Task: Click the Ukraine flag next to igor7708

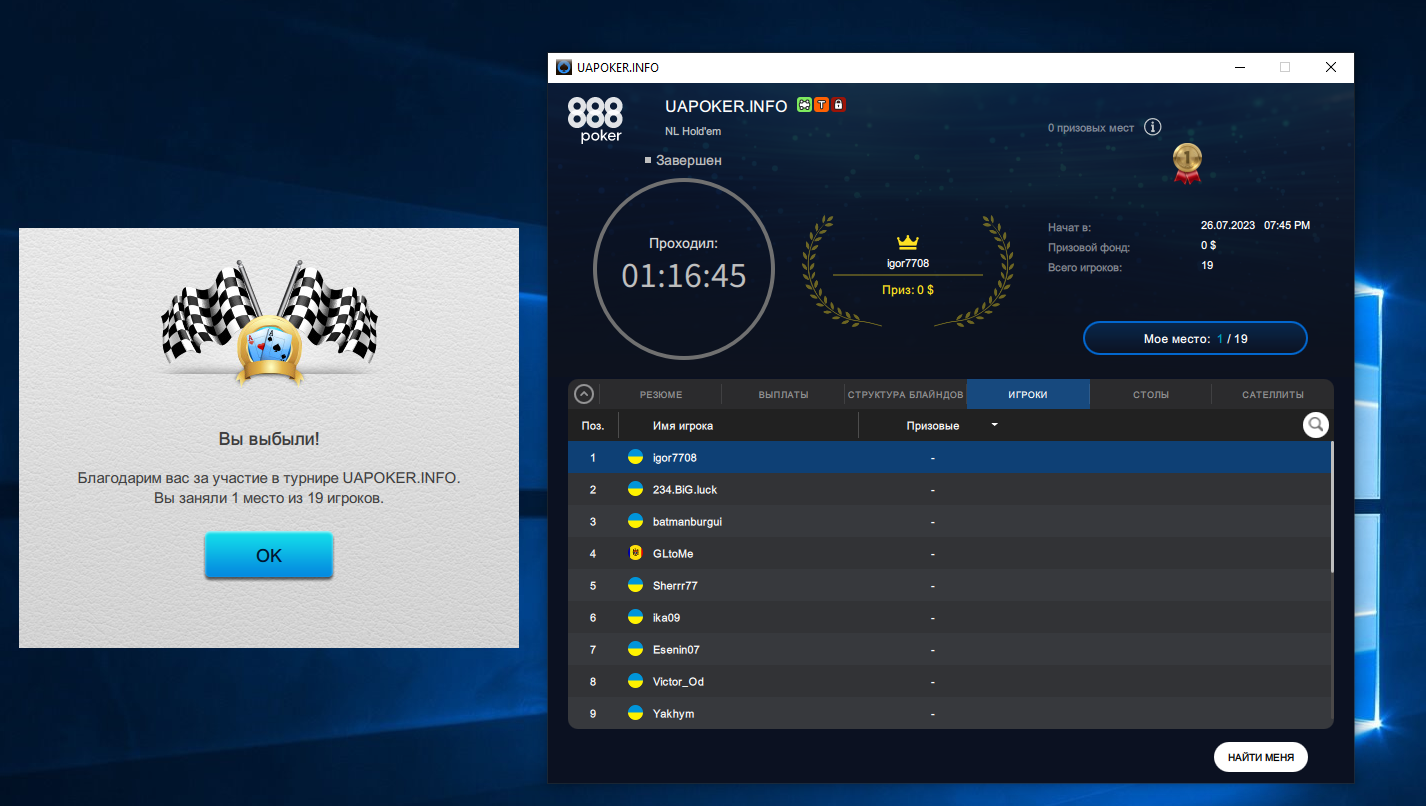Action: (635, 457)
